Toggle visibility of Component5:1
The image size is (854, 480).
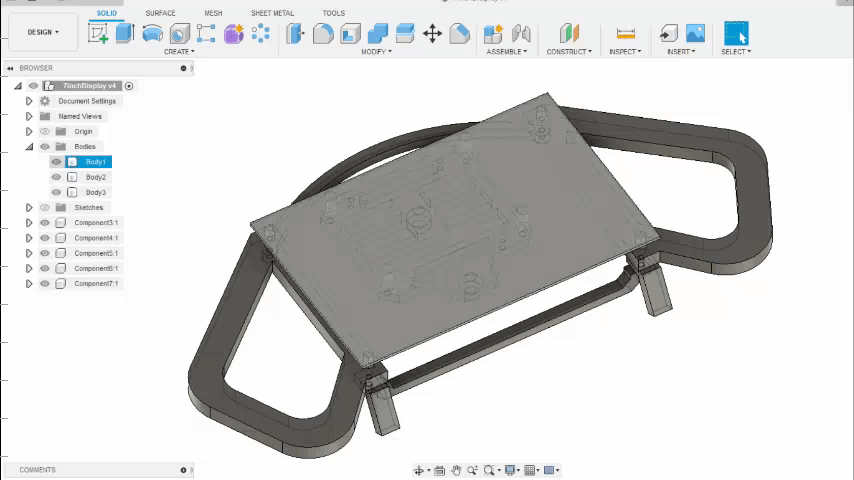45,253
